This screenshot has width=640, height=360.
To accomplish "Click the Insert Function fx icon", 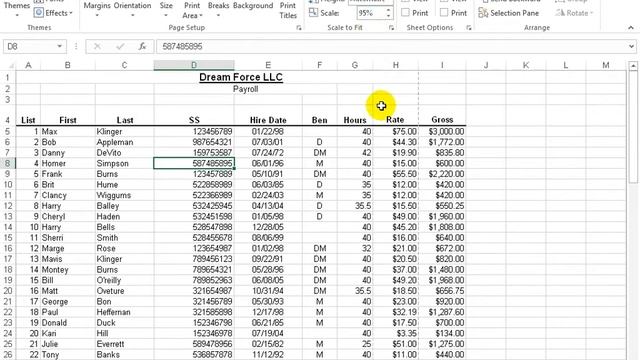I will [x=142, y=47].
